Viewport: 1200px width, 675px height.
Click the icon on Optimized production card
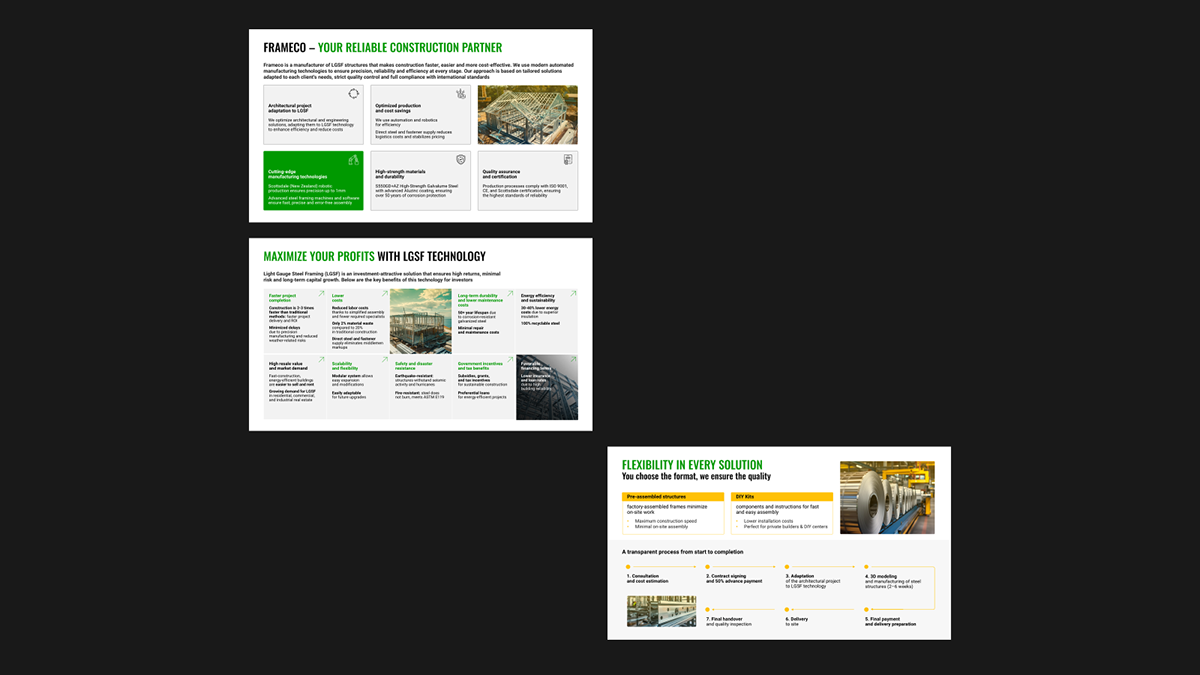tap(460, 94)
